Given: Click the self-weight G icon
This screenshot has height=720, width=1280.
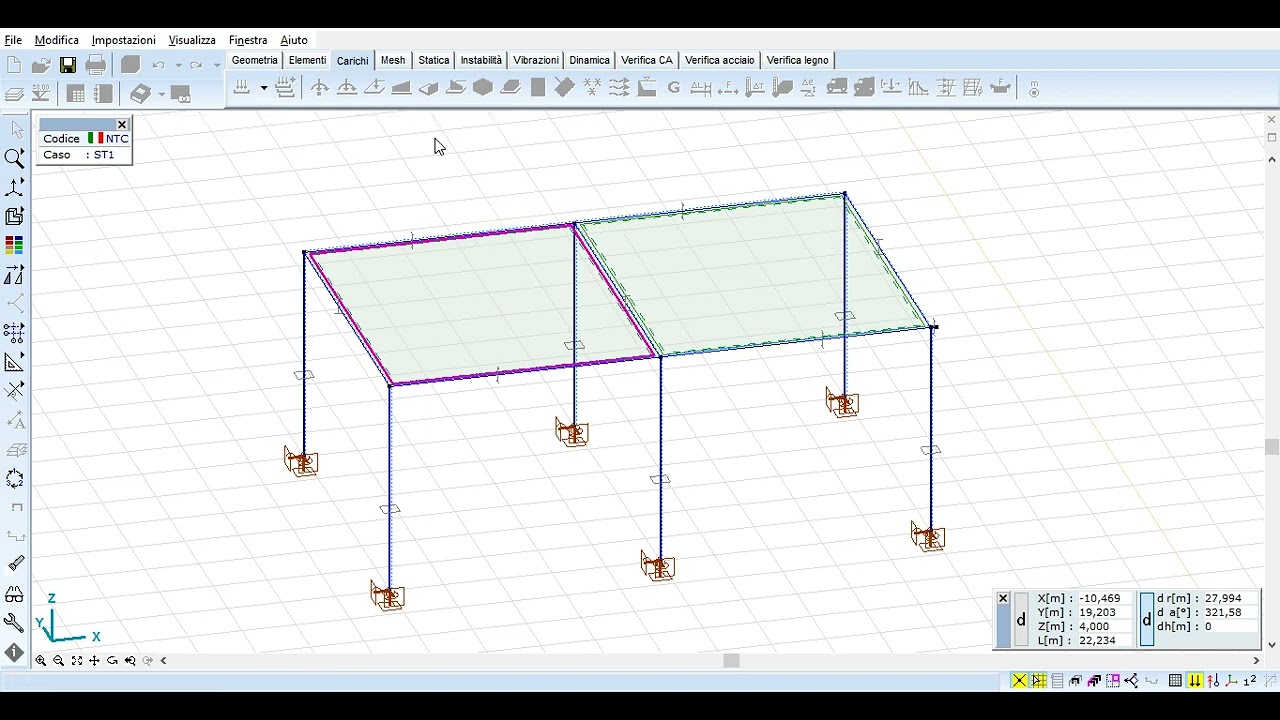Looking at the screenshot, I should pyautogui.click(x=673, y=88).
